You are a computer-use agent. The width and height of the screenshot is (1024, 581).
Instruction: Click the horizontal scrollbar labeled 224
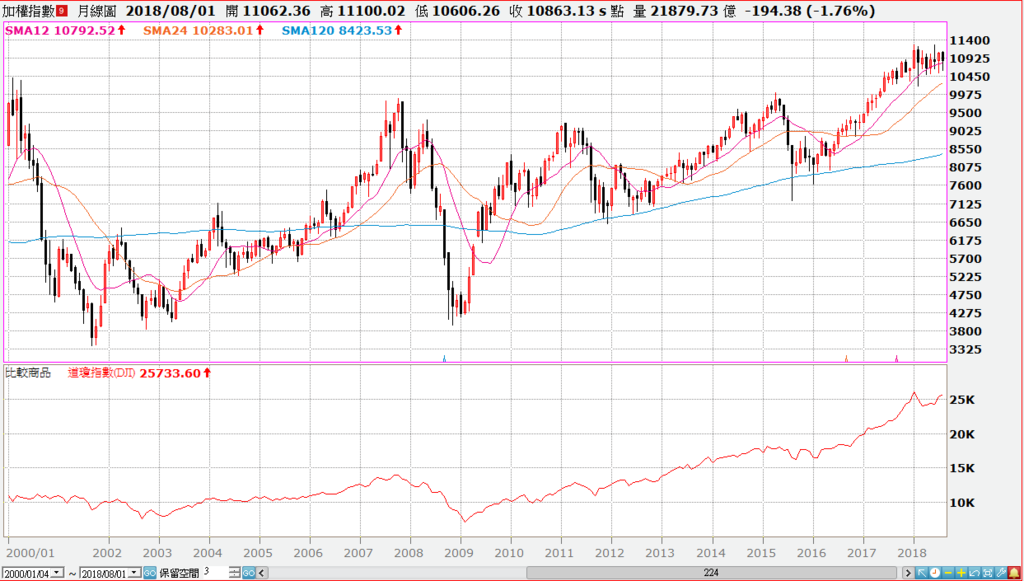[x=712, y=573]
